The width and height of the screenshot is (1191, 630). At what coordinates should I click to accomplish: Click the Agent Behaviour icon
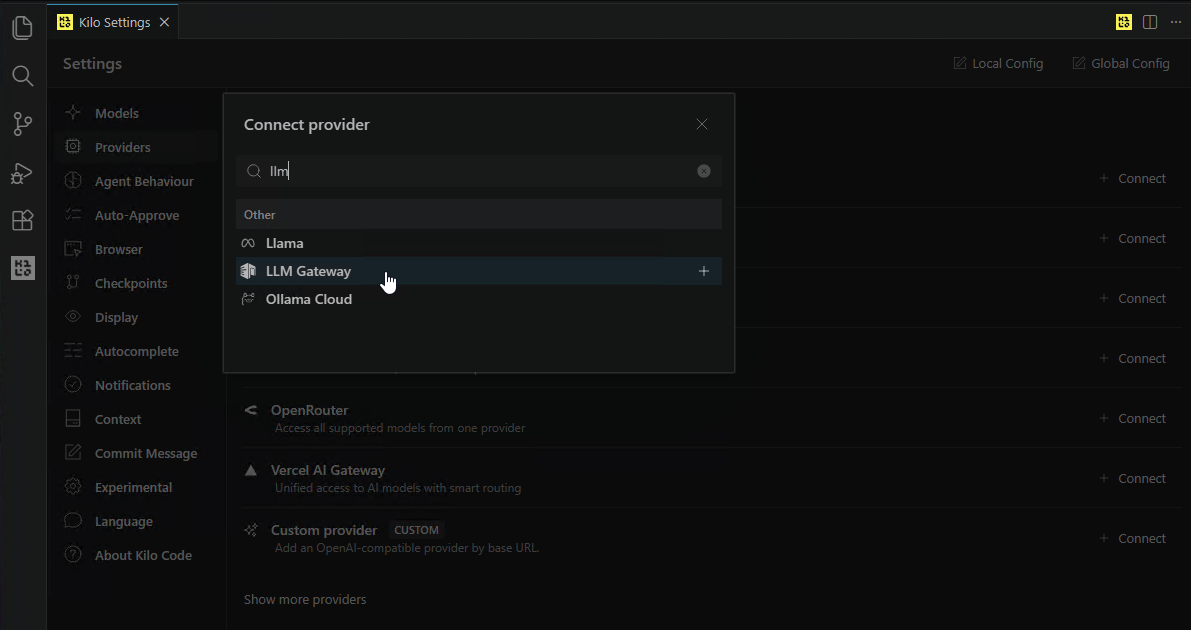pos(73,181)
